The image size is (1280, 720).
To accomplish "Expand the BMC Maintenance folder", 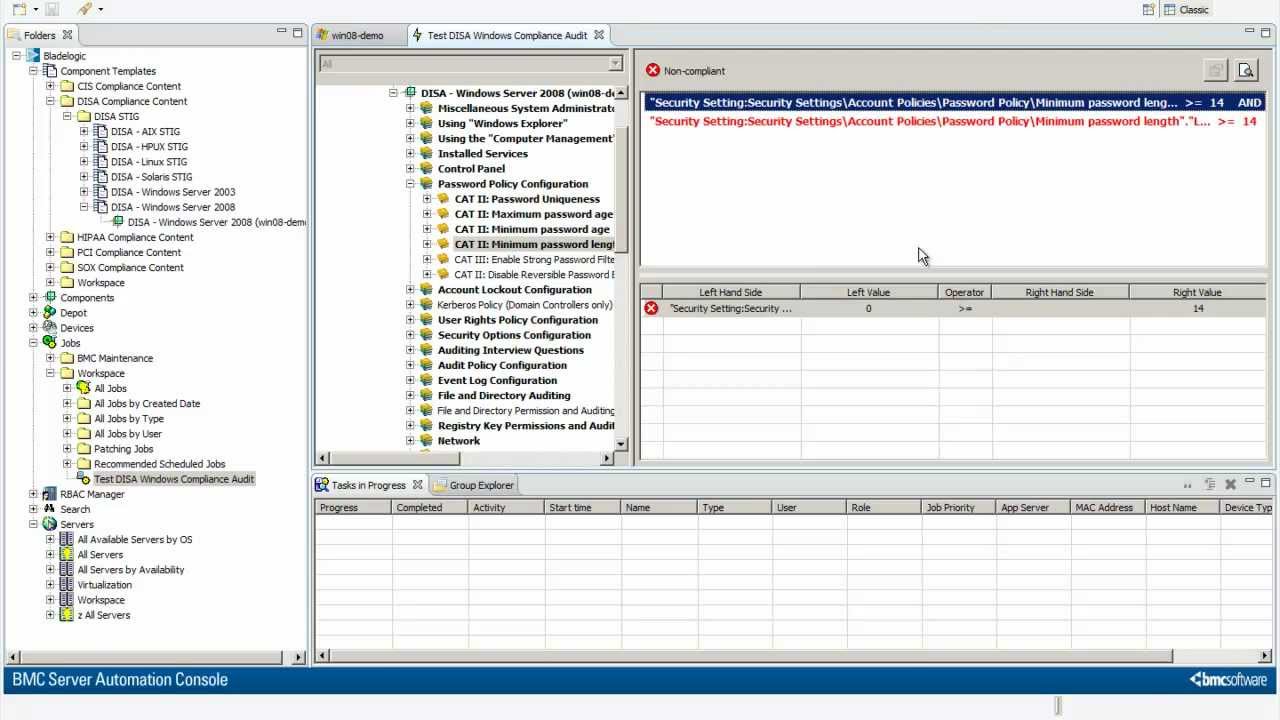I will (50, 358).
